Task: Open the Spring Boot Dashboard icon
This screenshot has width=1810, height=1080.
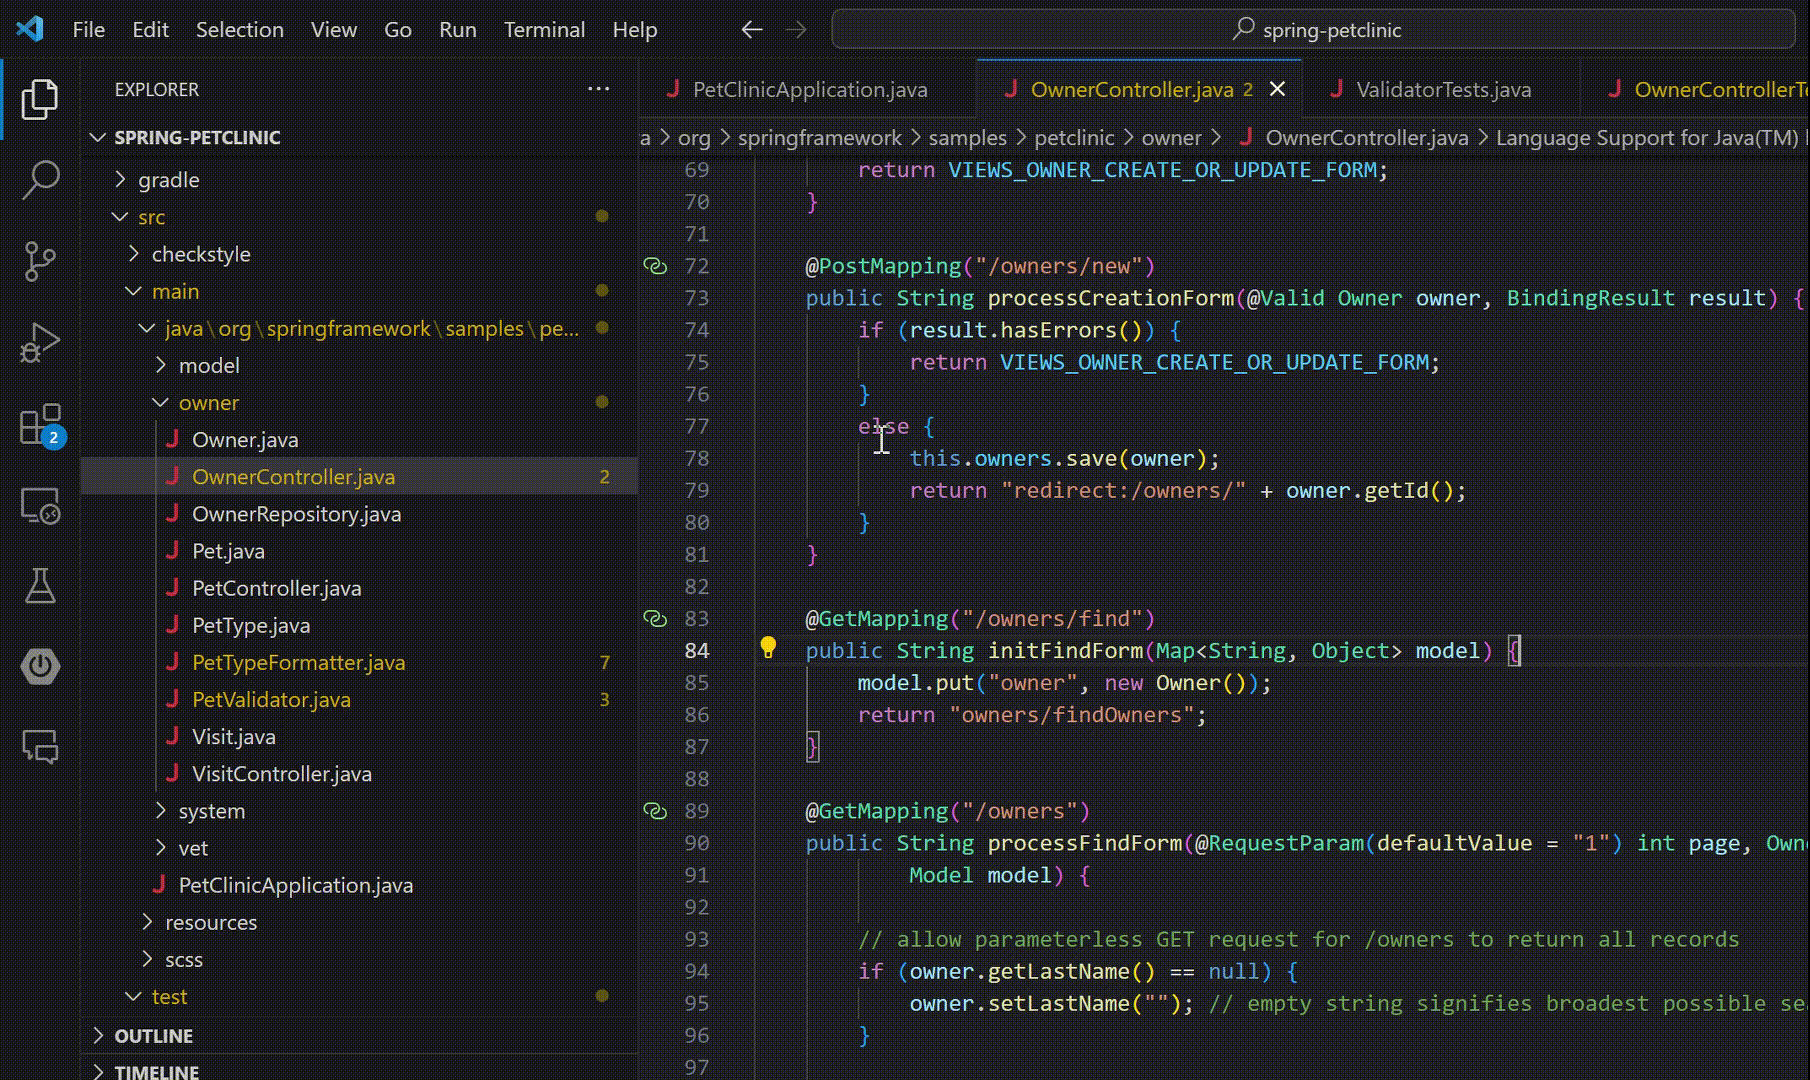Action: (40, 667)
